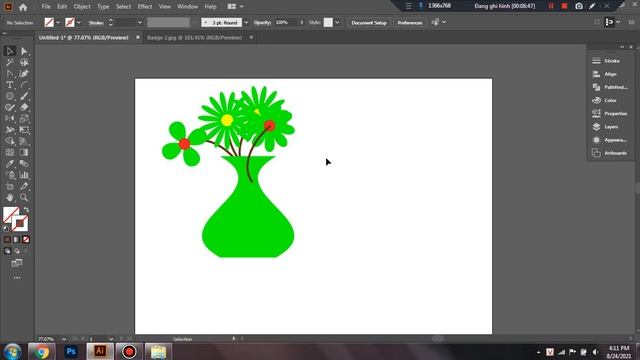Select the Column Graph tool

click(24, 175)
